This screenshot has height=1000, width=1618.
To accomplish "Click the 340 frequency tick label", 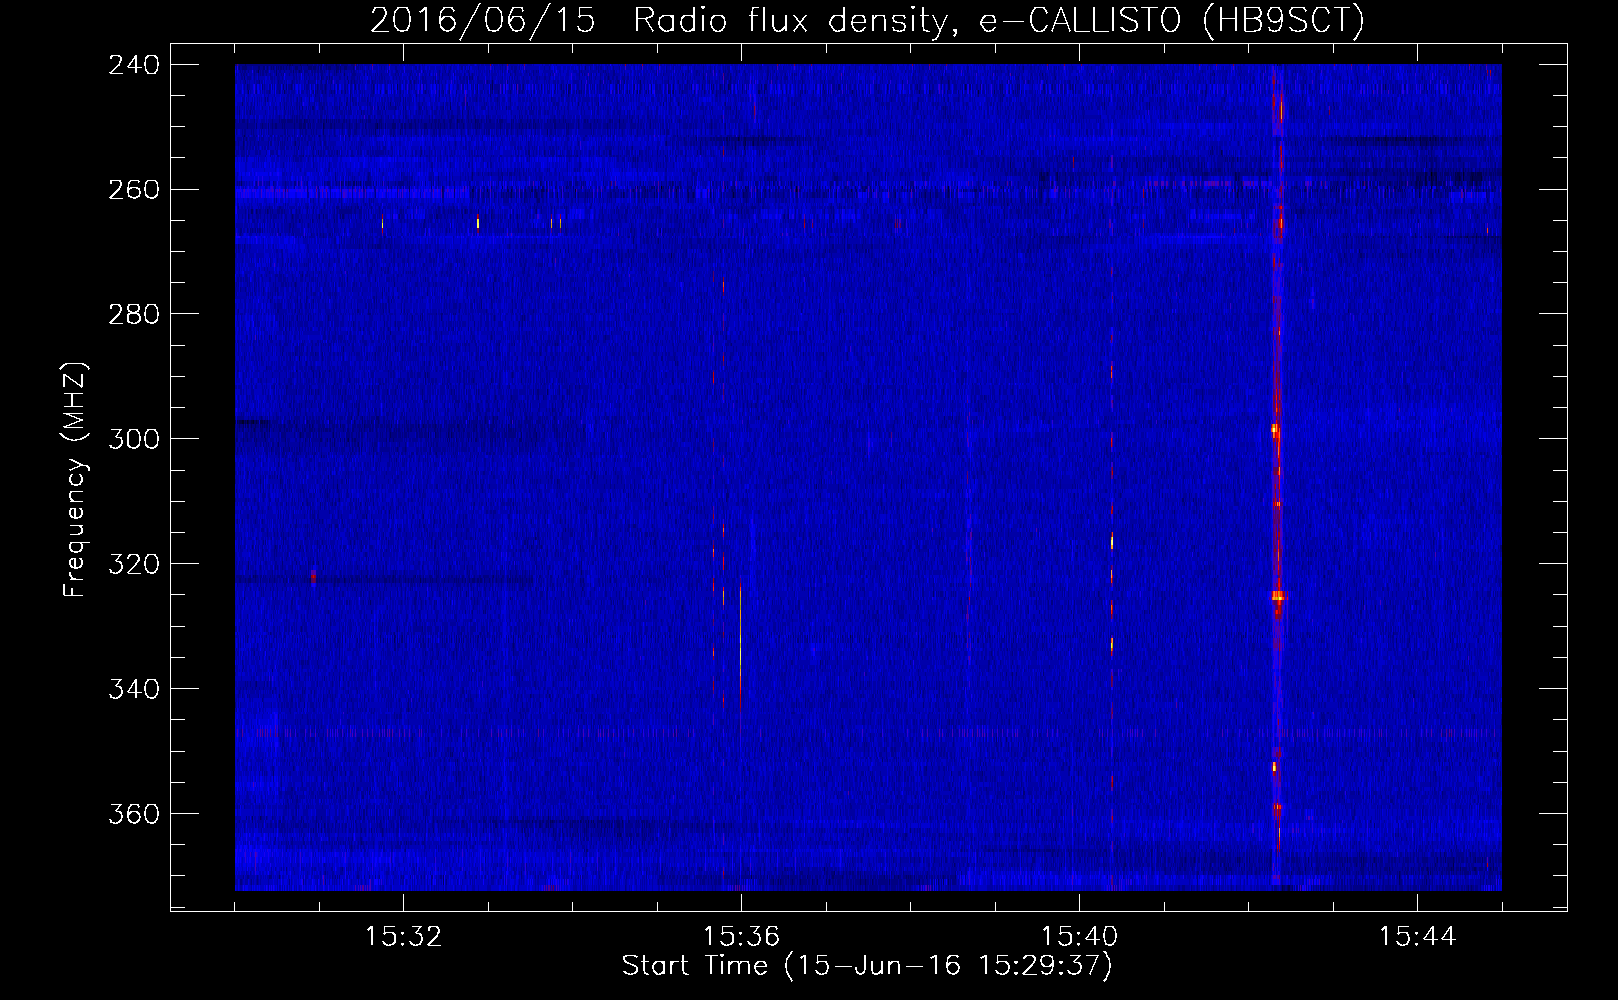I will click(133, 689).
